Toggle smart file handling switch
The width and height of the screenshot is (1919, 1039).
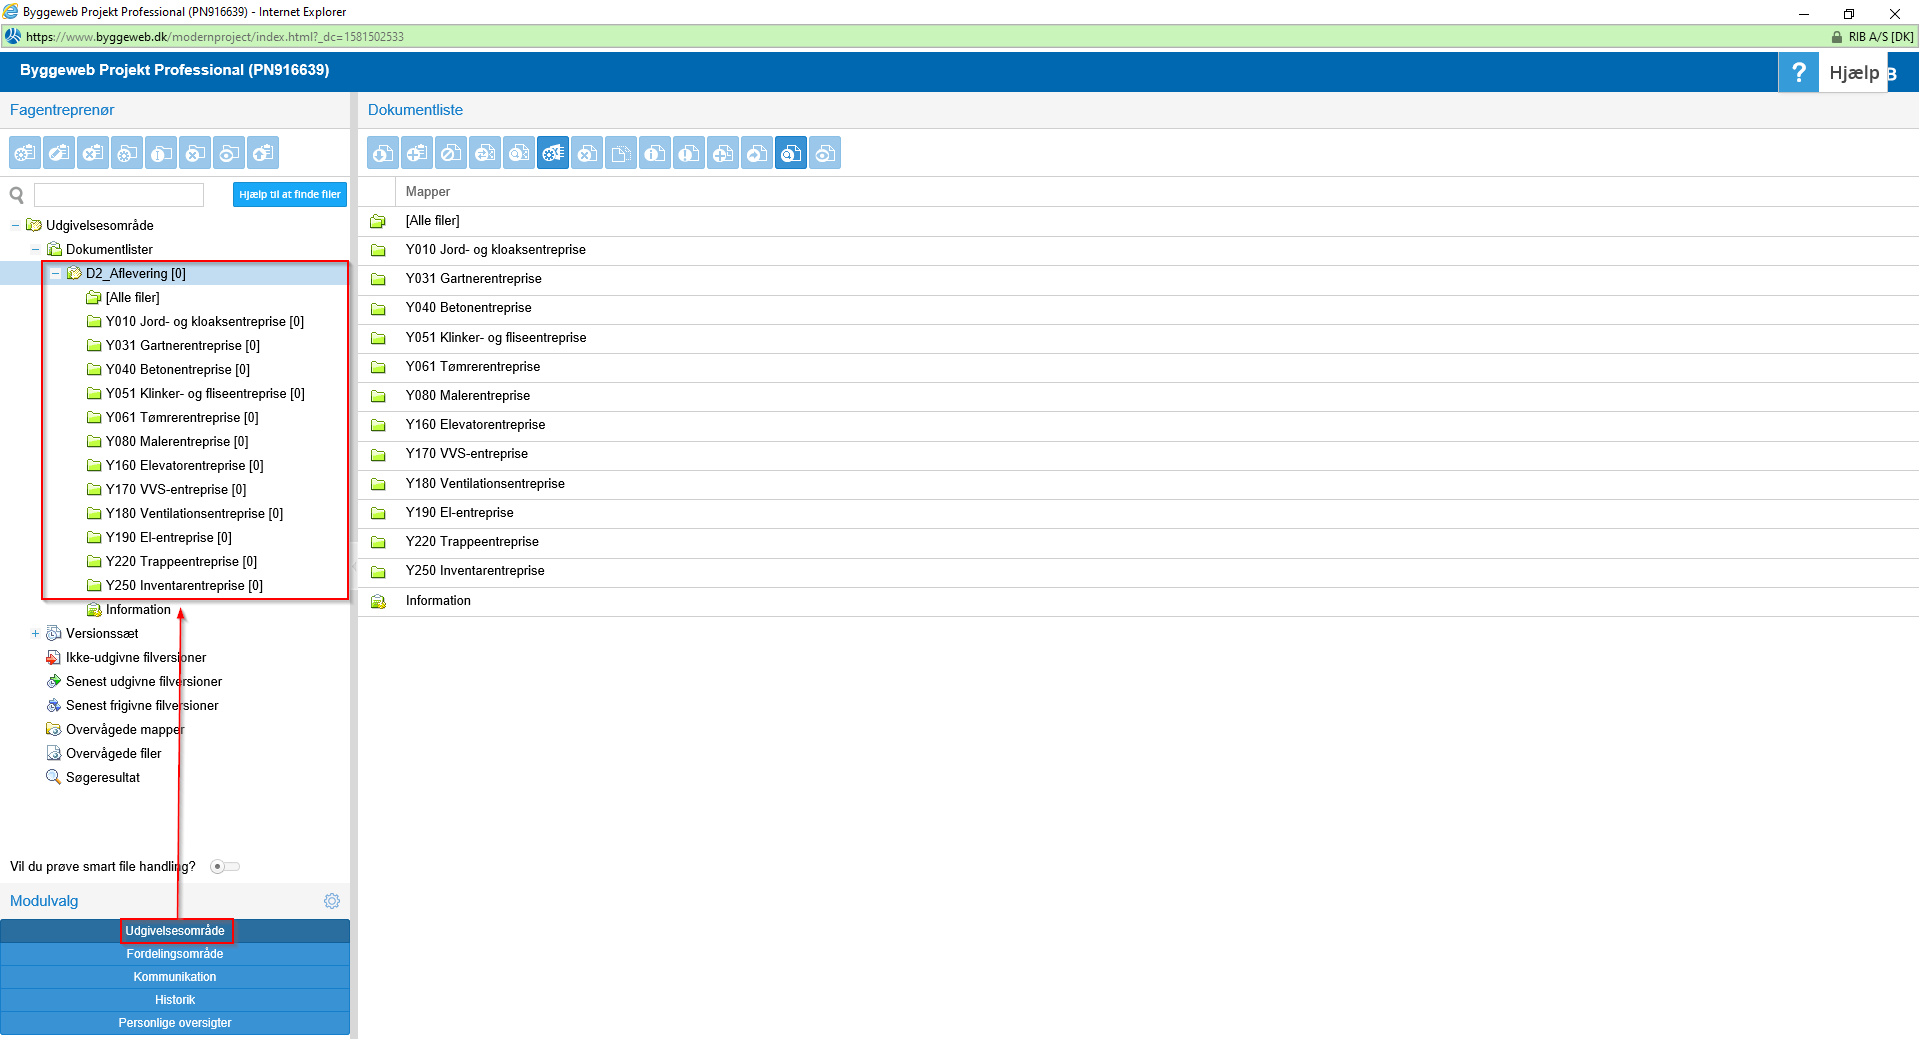pos(225,867)
